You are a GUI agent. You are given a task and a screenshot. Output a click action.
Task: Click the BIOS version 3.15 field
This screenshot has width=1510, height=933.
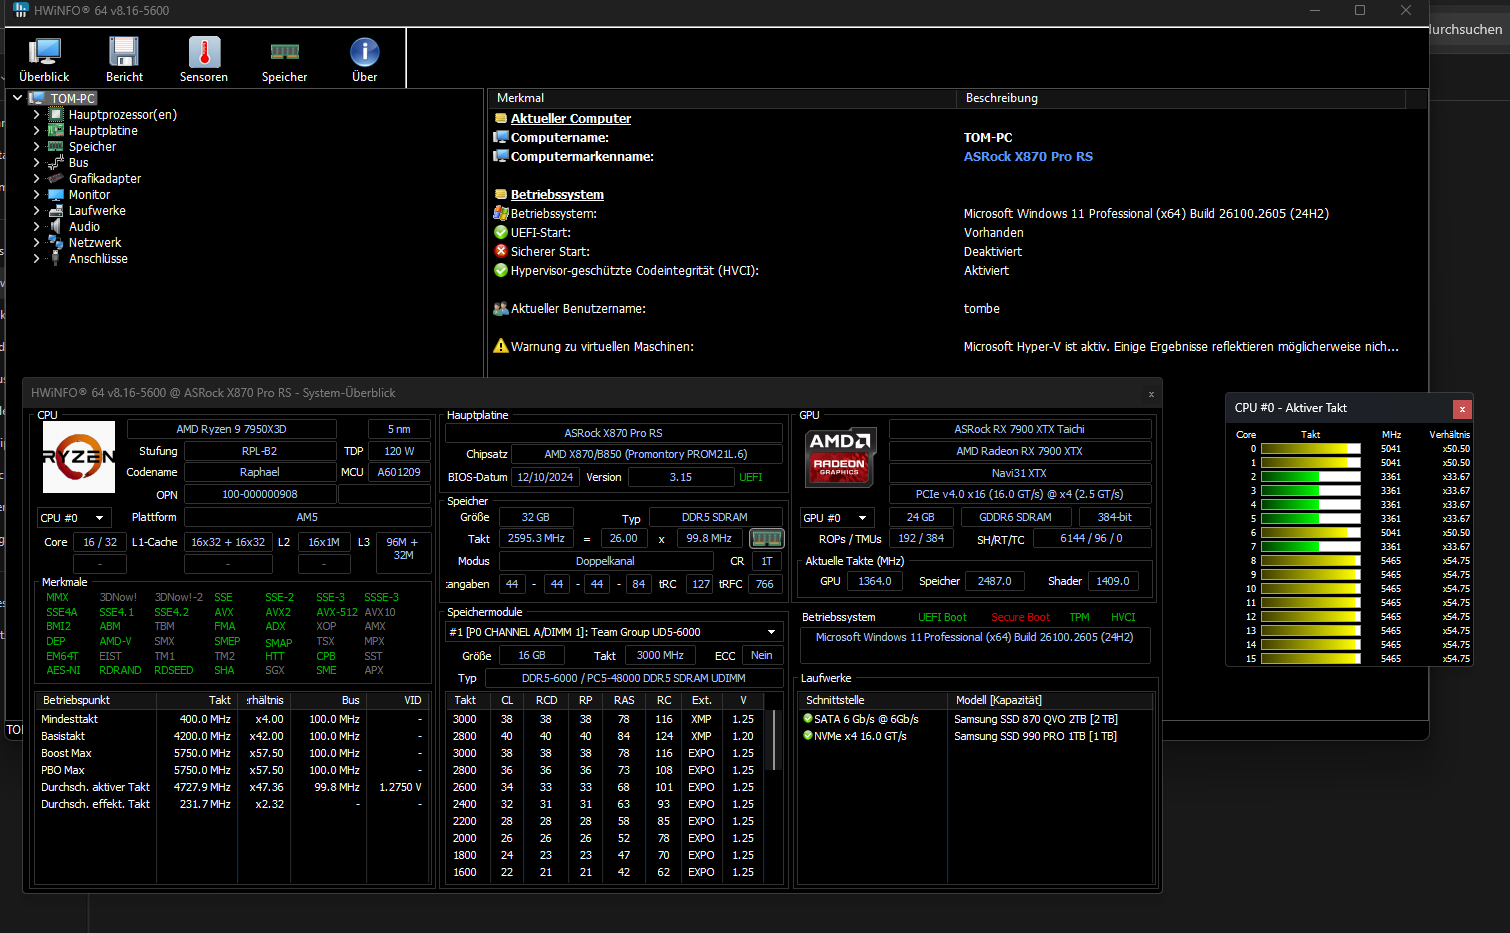(x=680, y=477)
